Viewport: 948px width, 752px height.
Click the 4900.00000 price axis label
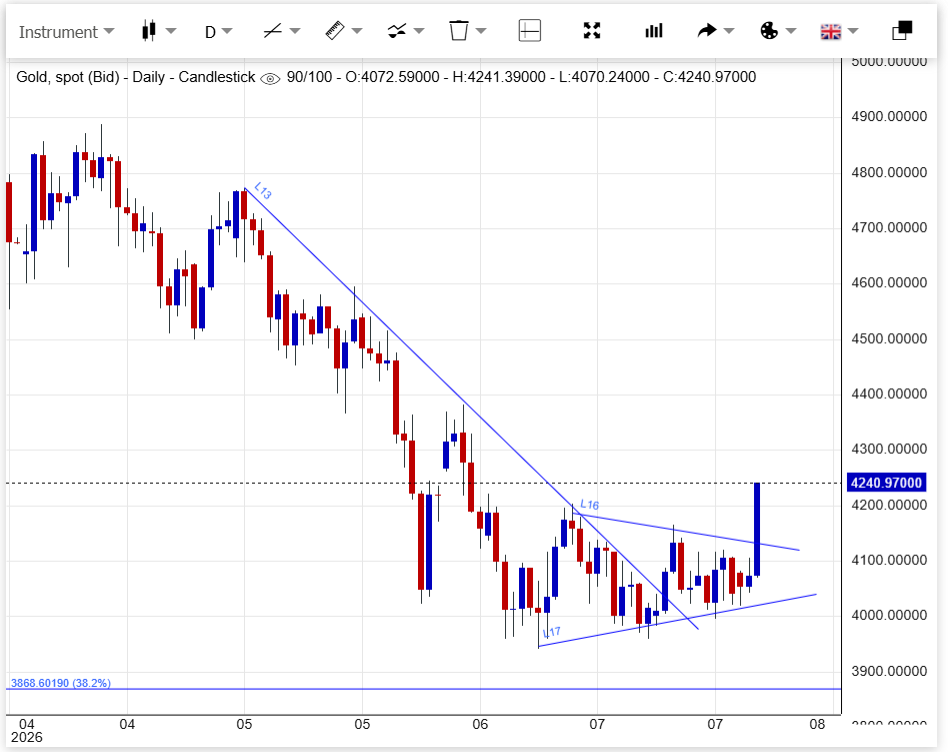[889, 117]
